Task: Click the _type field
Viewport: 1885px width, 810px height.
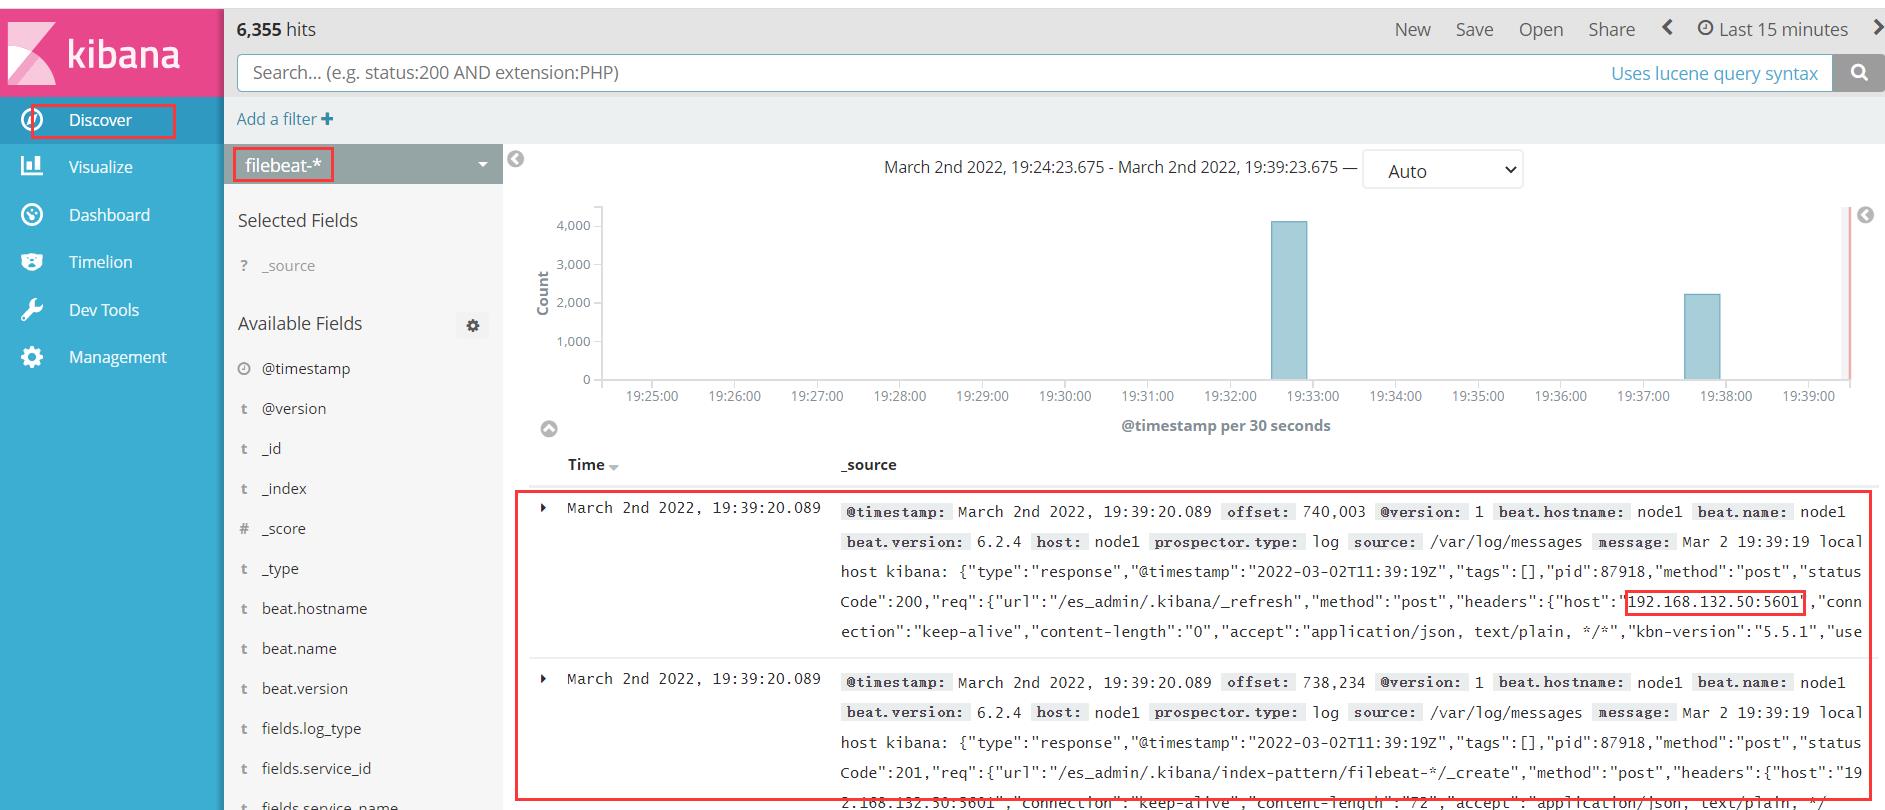Action: [280, 569]
